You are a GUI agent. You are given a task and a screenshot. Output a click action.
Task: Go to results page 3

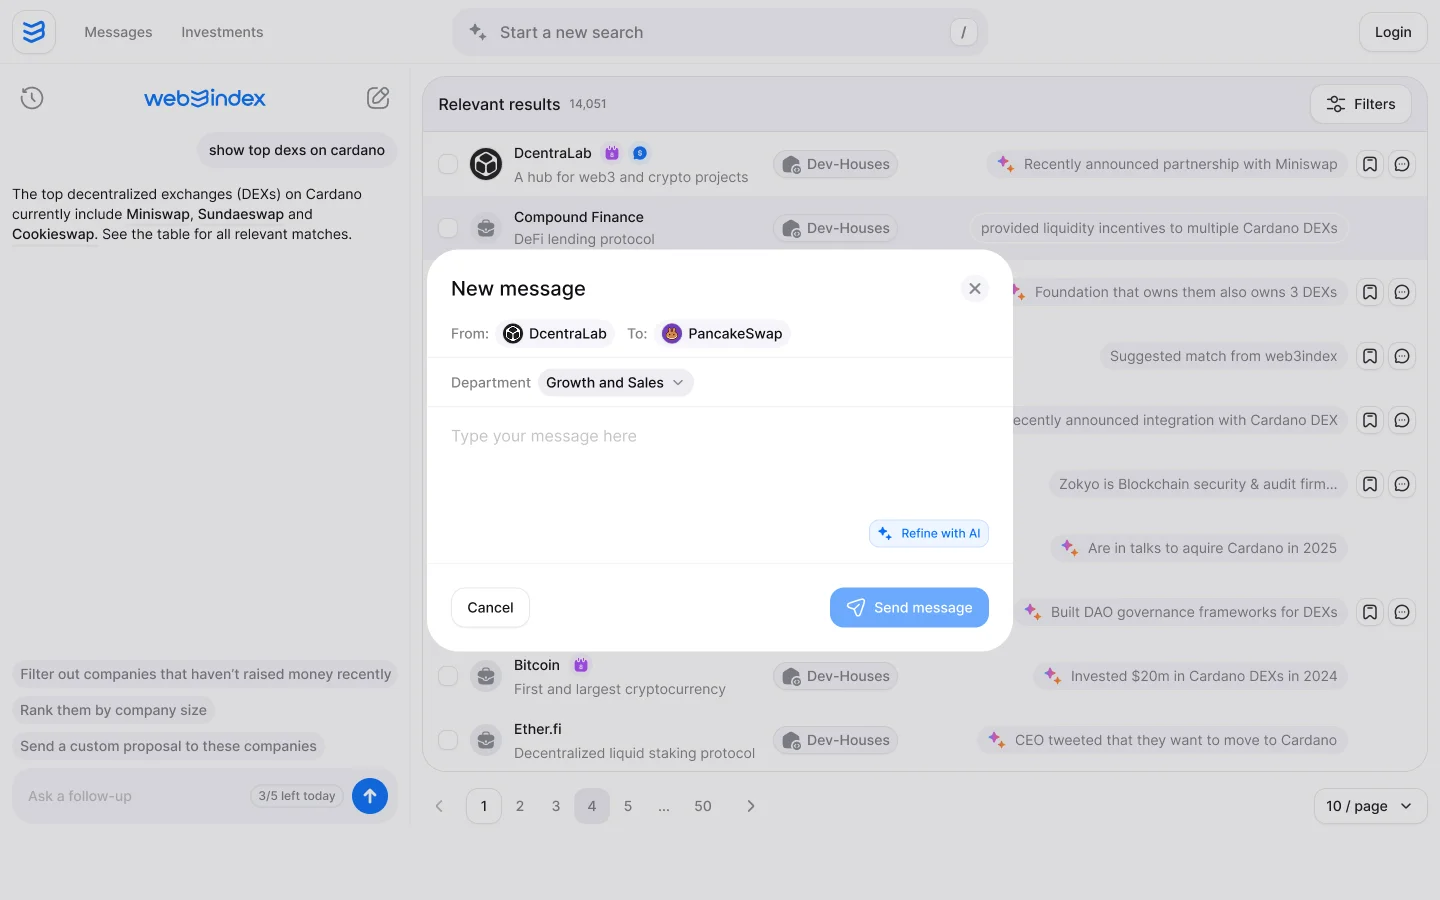(x=556, y=806)
